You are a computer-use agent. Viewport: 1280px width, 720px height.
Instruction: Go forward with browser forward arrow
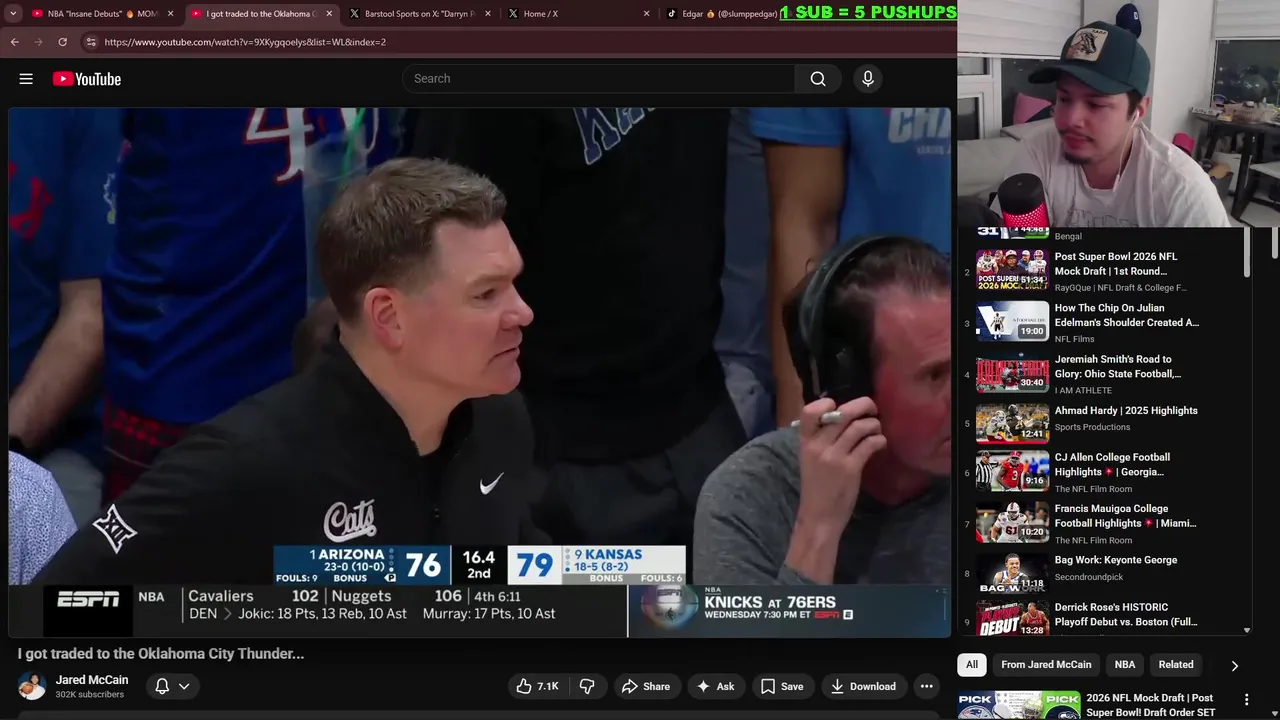[x=38, y=42]
